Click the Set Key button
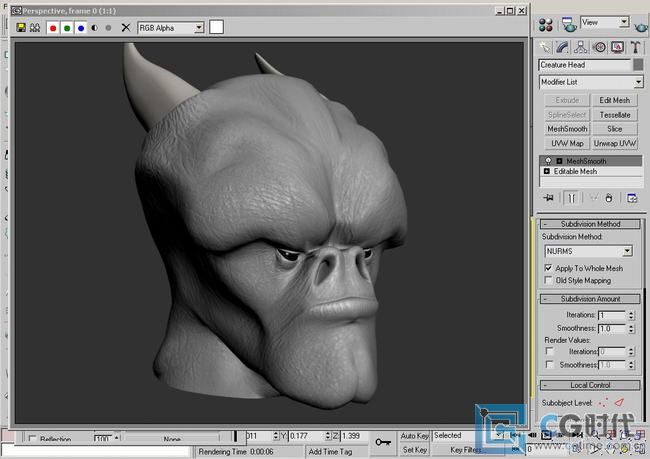Viewport: 650px width, 459px height. pos(414,449)
